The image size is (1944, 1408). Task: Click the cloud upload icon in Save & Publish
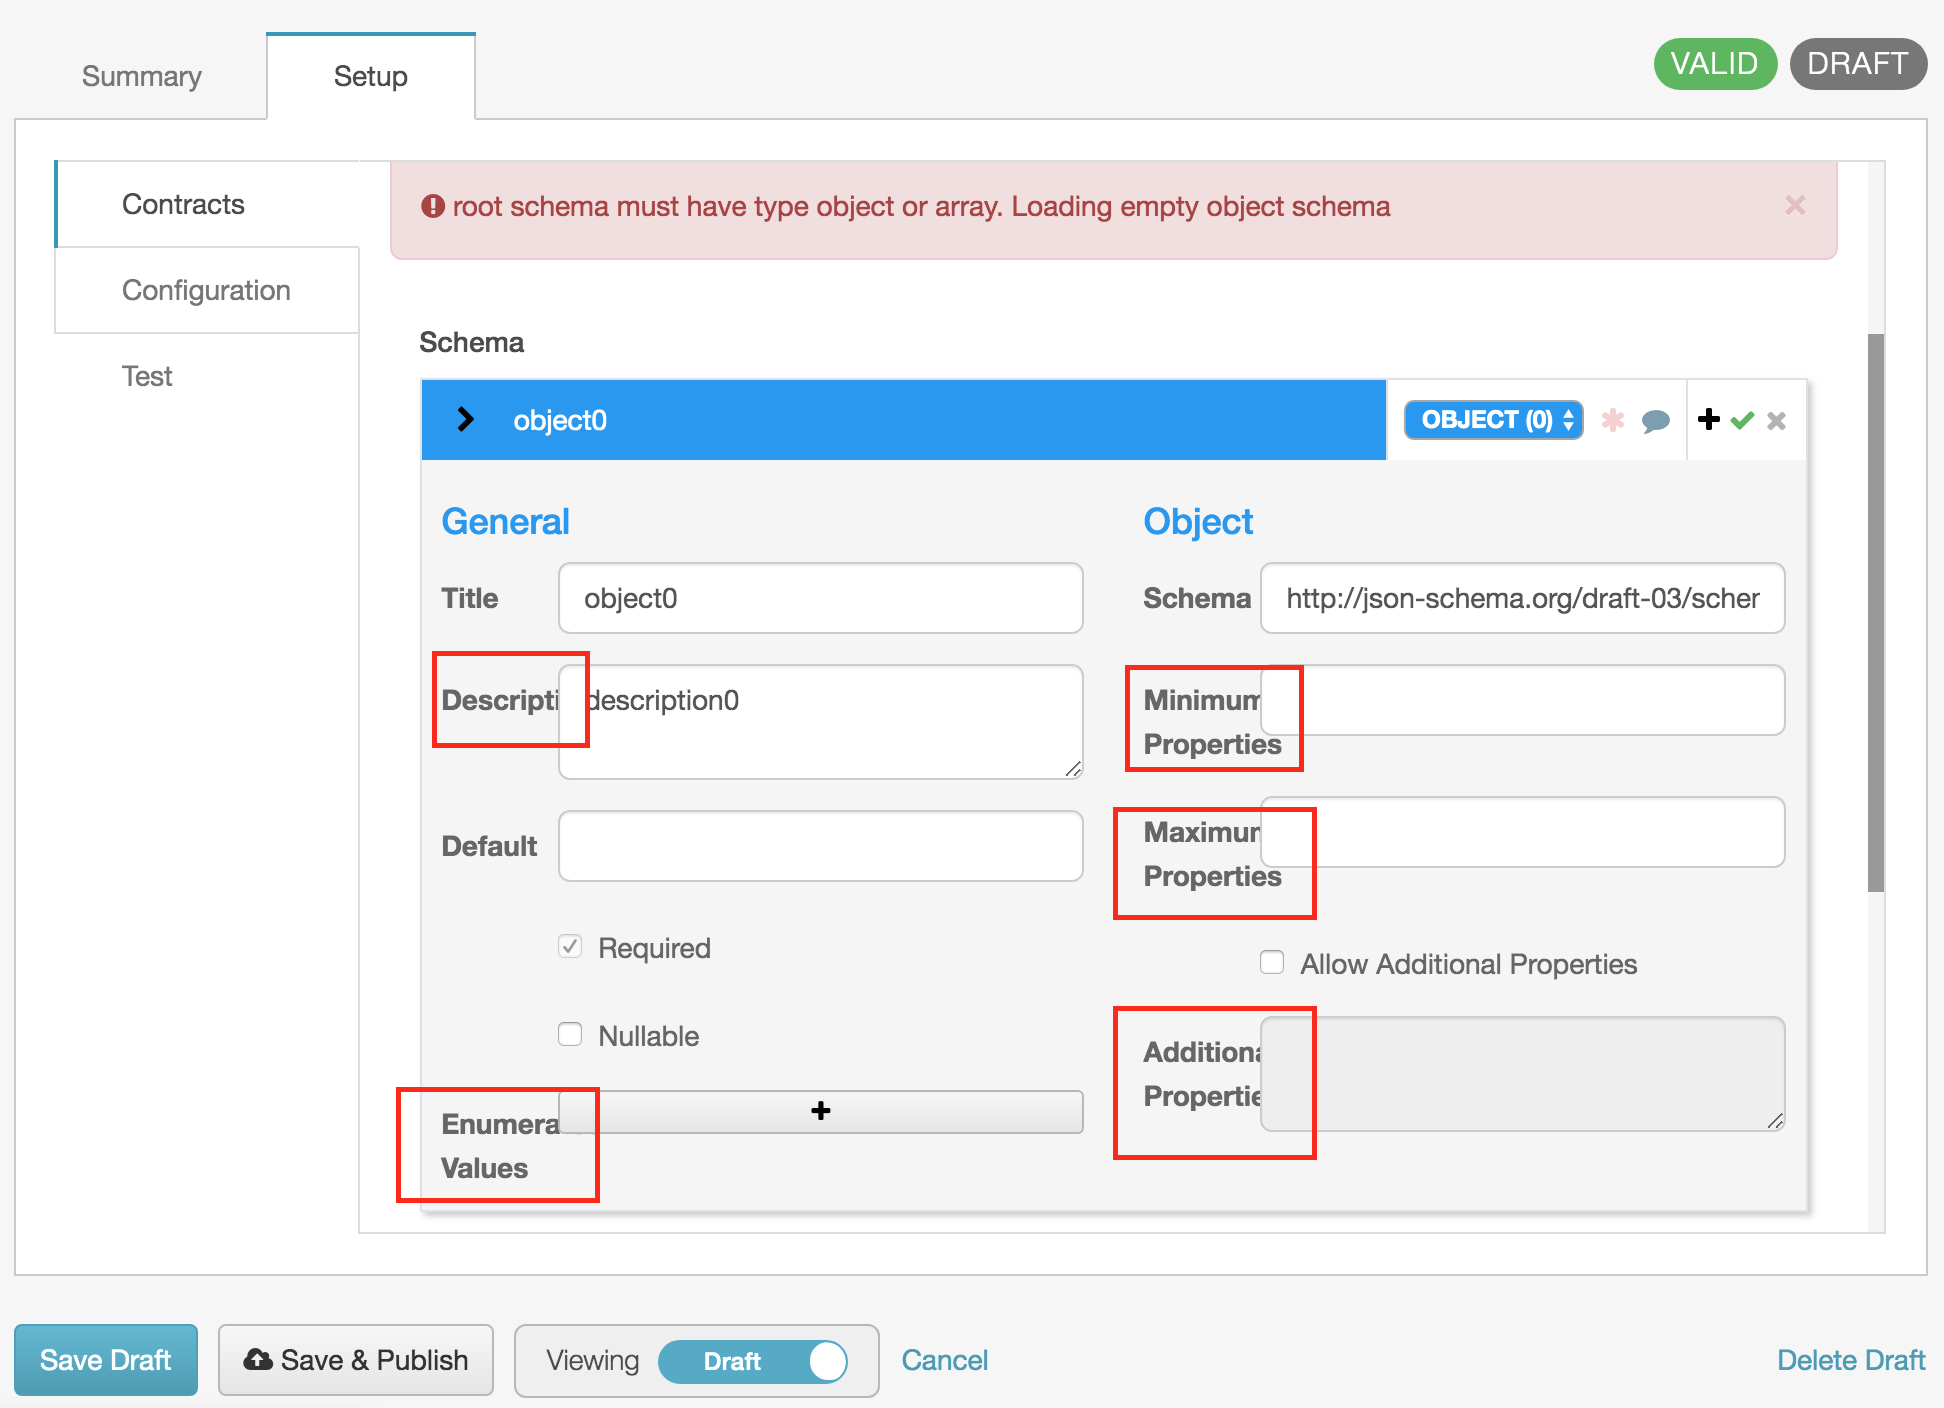click(259, 1359)
